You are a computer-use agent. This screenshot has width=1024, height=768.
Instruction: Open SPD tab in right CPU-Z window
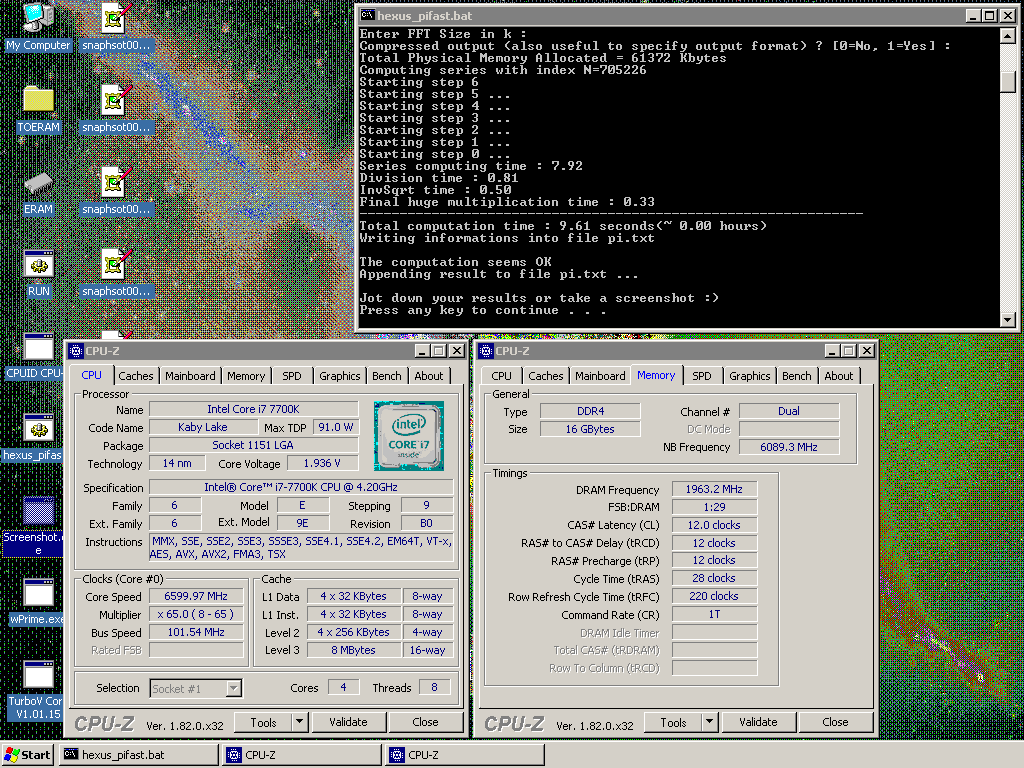click(702, 376)
